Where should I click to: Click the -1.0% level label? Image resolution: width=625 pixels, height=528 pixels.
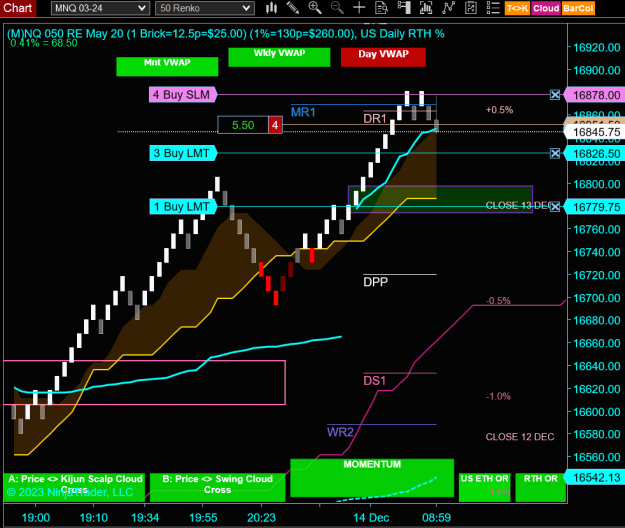click(498, 396)
